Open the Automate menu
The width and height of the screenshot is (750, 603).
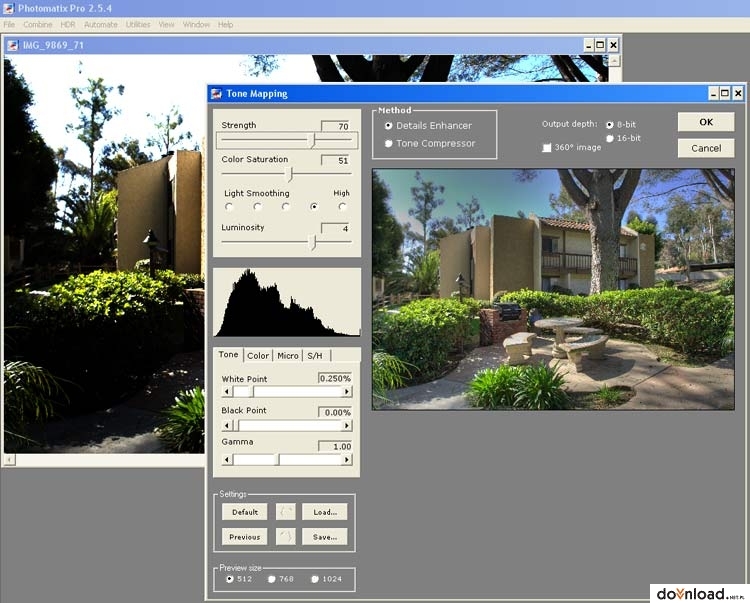[x=101, y=24]
